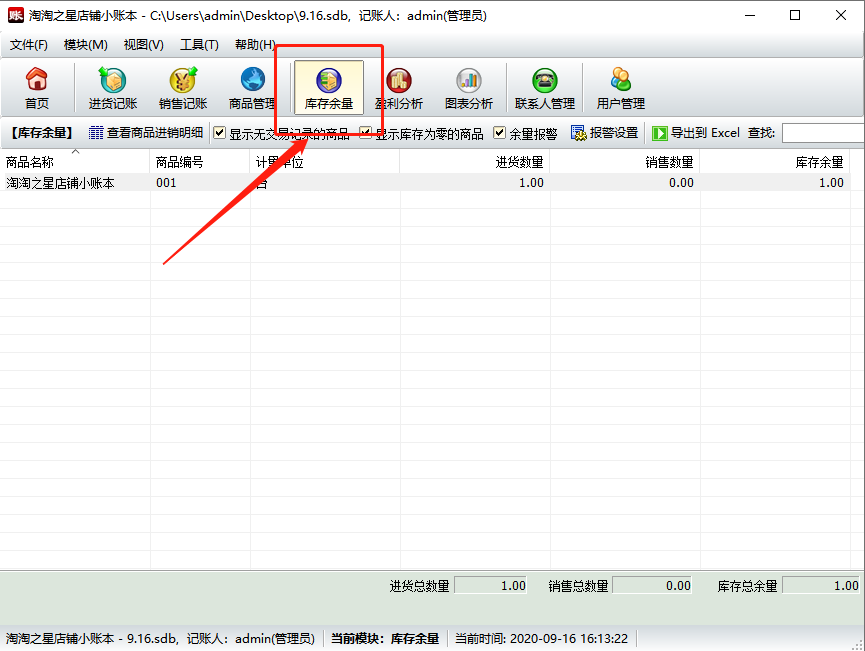Click the 查看商品进销明细 grid icon button
Viewport: 865px width, 651px height.
click(x=146, y=133)
